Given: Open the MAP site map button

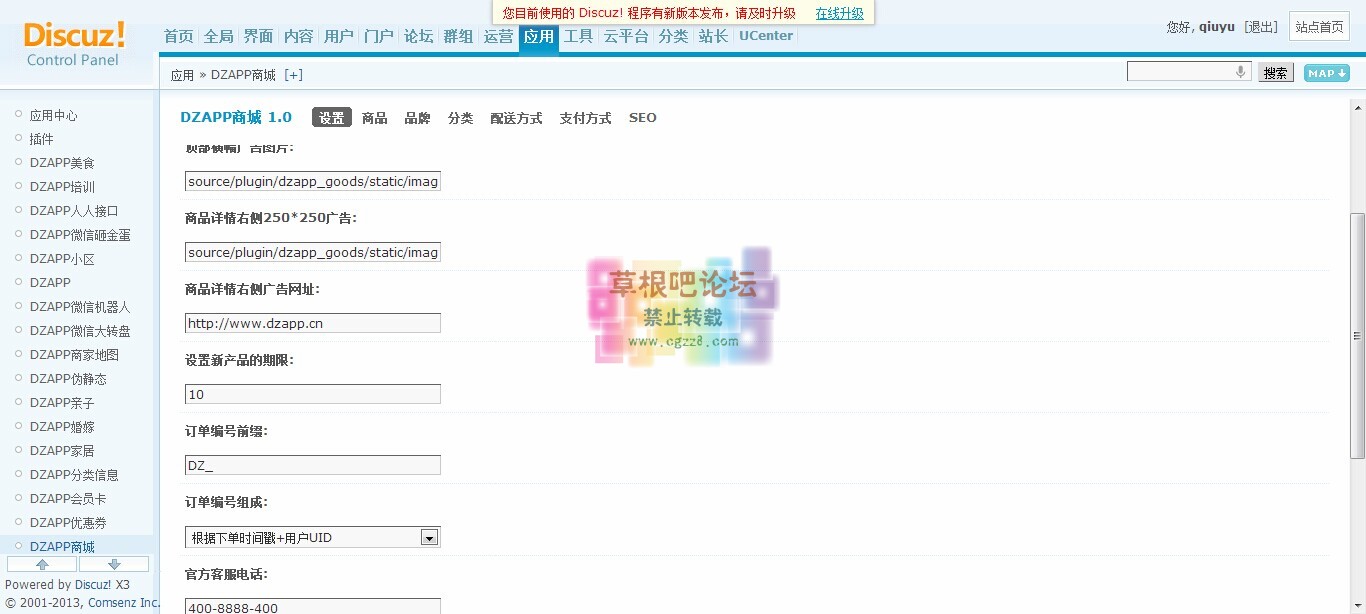Looking at the screenshot, I should click(1326, 73).
